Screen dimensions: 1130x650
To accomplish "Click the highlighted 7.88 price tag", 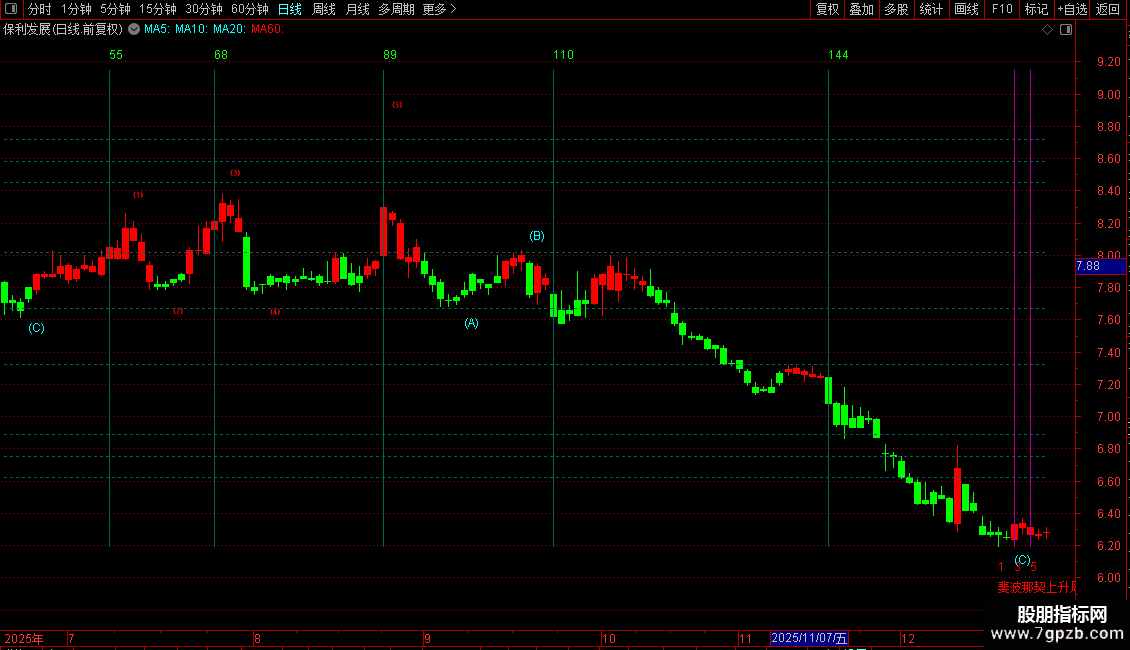I will click(1100, 266).
